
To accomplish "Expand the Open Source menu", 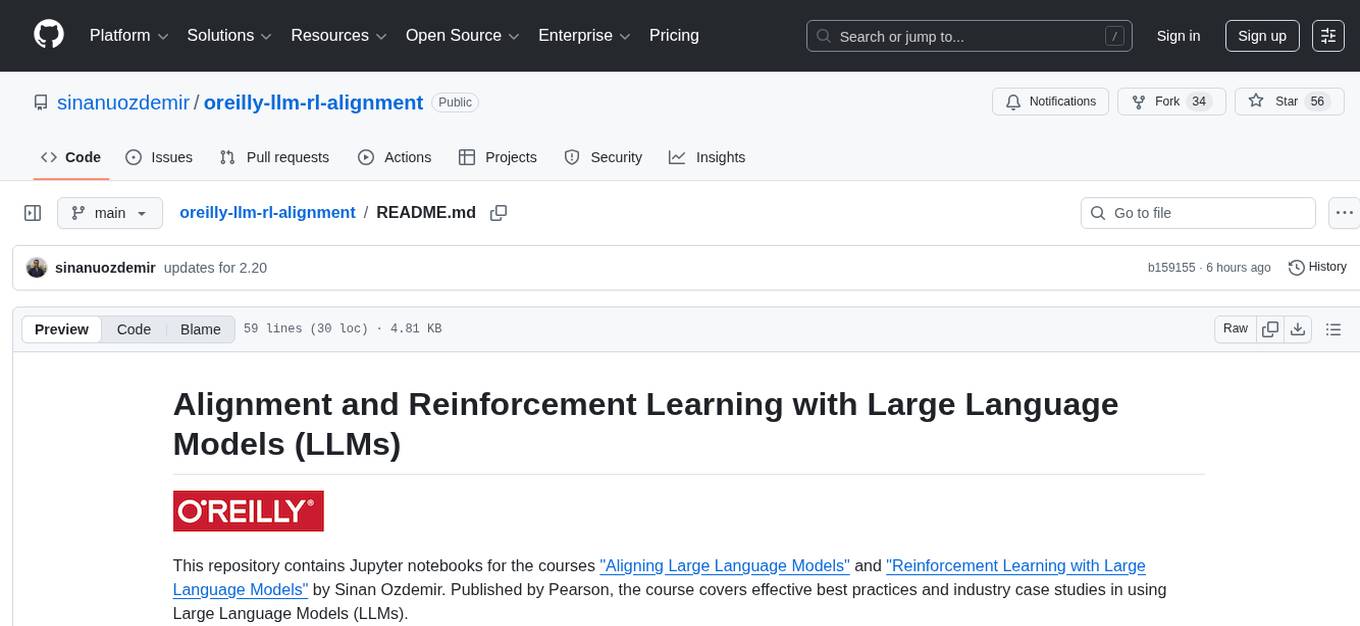I will (461, 35).
